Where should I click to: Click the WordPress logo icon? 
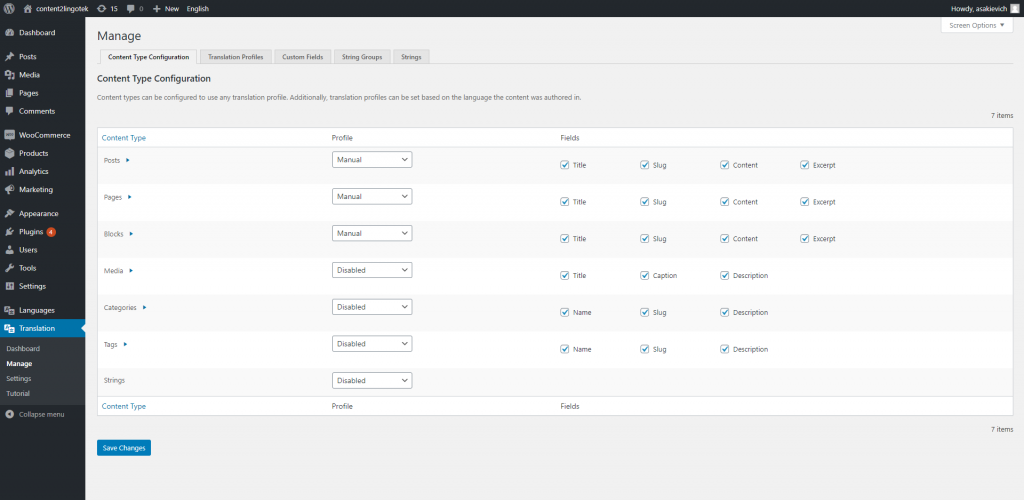click(9, 8)
